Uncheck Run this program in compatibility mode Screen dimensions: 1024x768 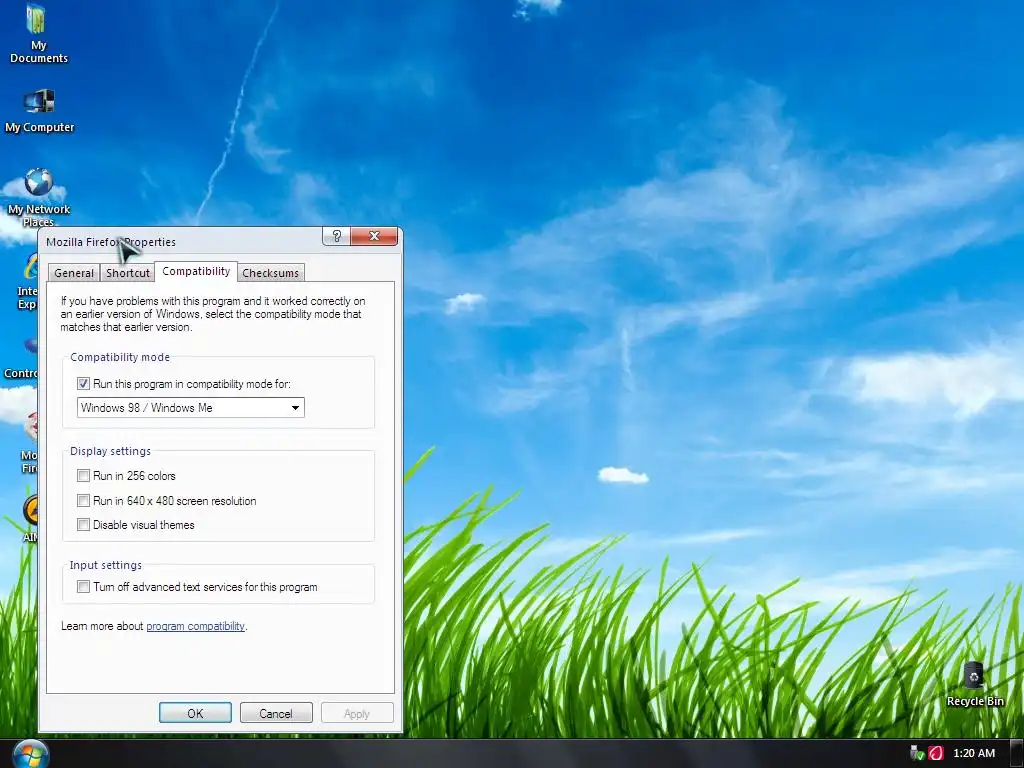click(83, 383)
